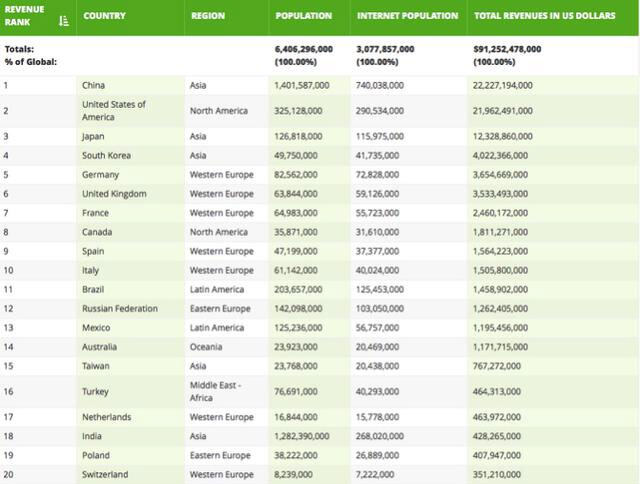Click the Russian Federation country cell
This screenshot has width=640, height=484.
click(x=120, y=309)
